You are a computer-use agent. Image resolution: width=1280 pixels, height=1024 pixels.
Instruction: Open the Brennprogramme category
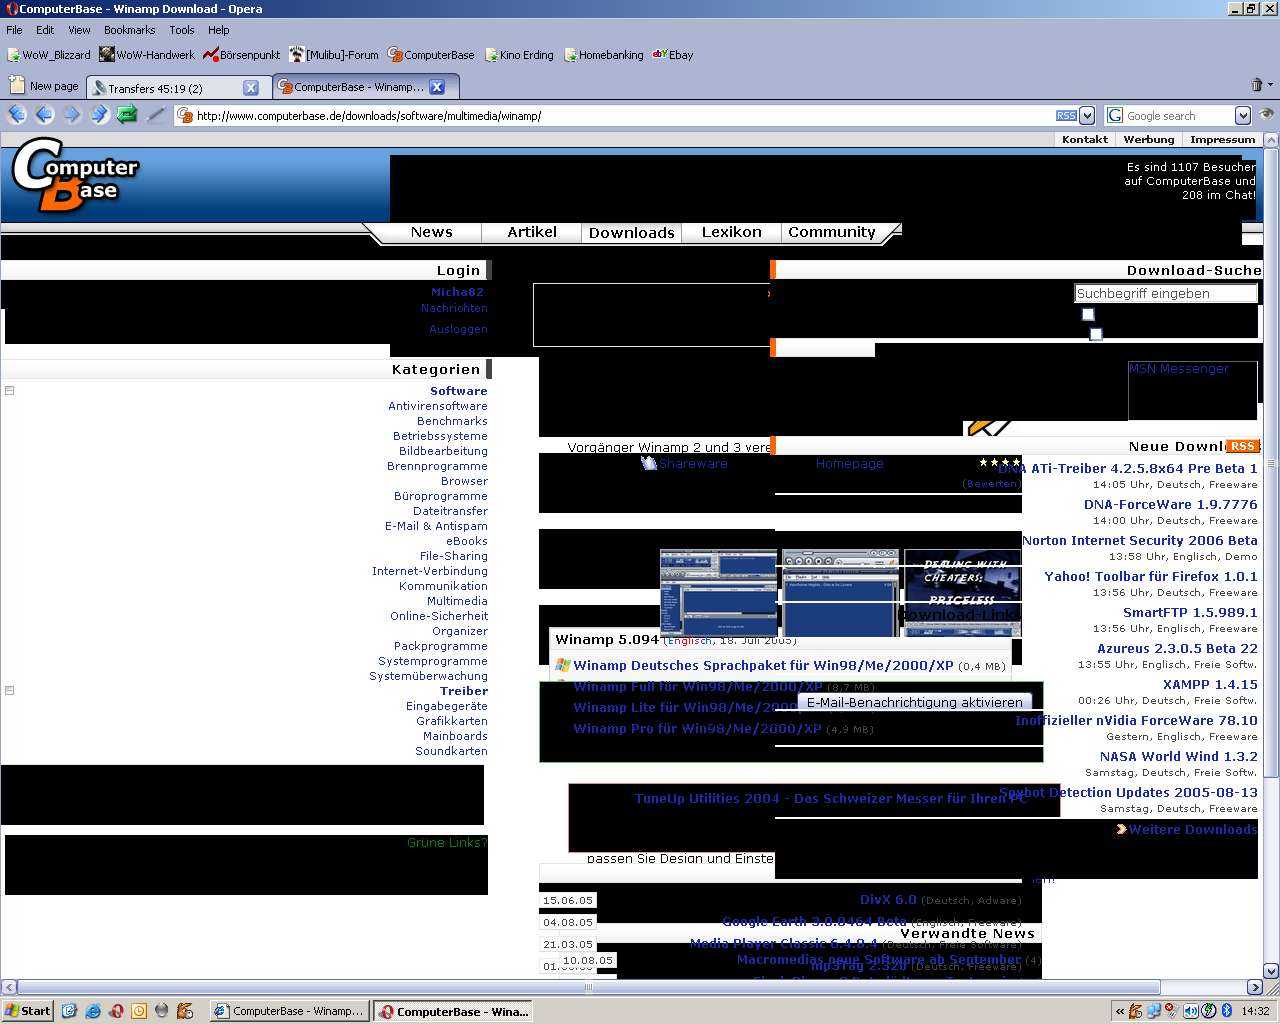point(437,466)
